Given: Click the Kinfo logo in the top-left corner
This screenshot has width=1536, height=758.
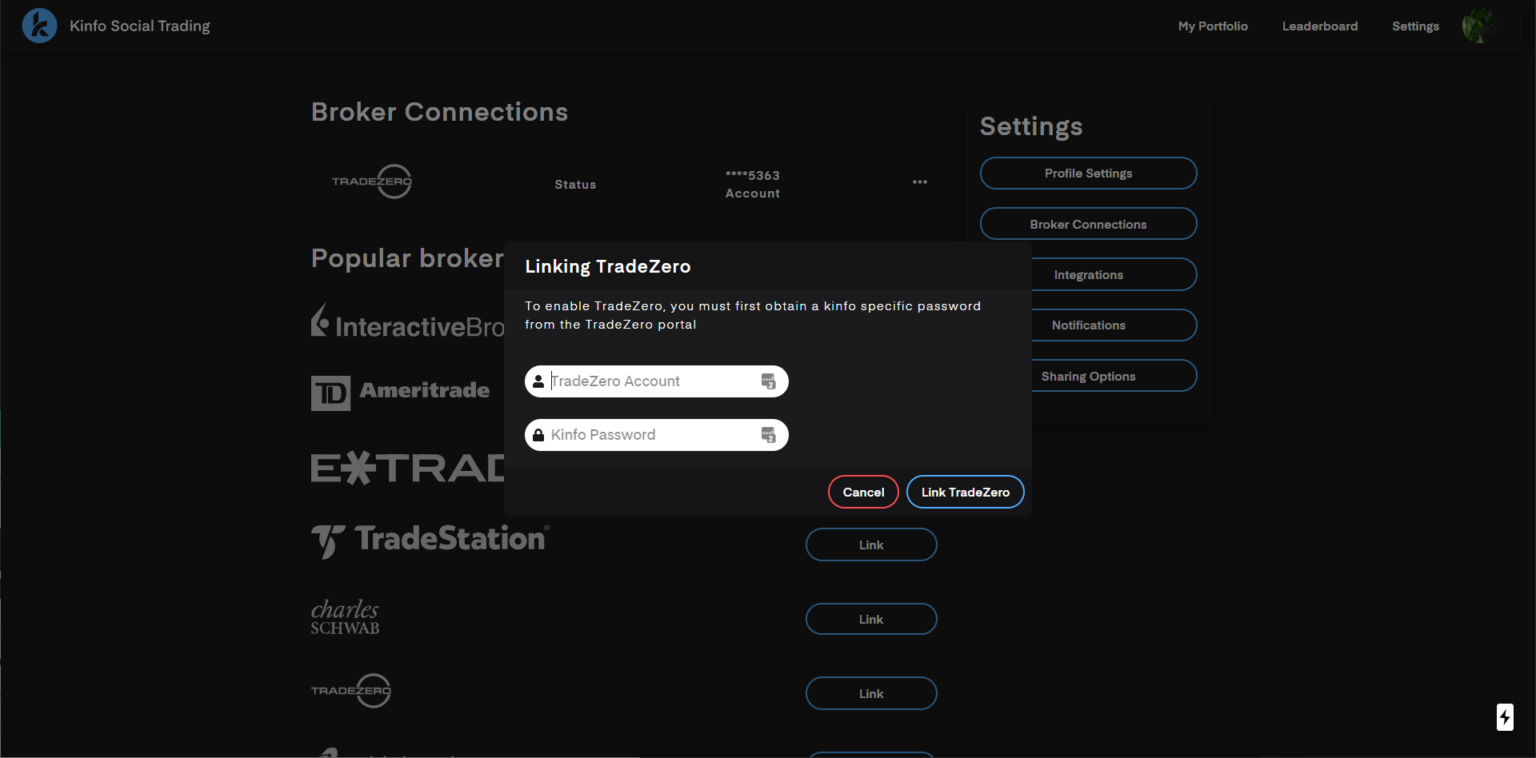Looking at the screenshot, I should point(39,25).
